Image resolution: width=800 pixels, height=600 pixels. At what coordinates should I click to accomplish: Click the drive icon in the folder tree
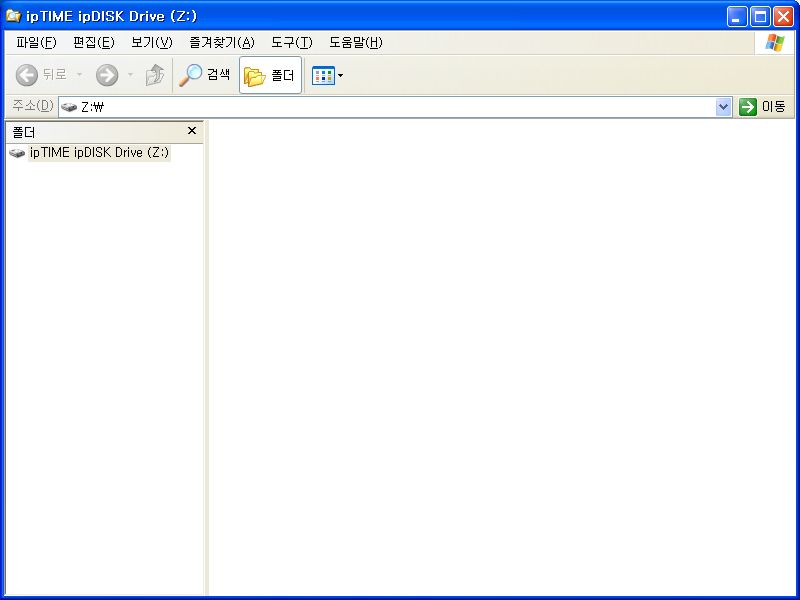17,153
